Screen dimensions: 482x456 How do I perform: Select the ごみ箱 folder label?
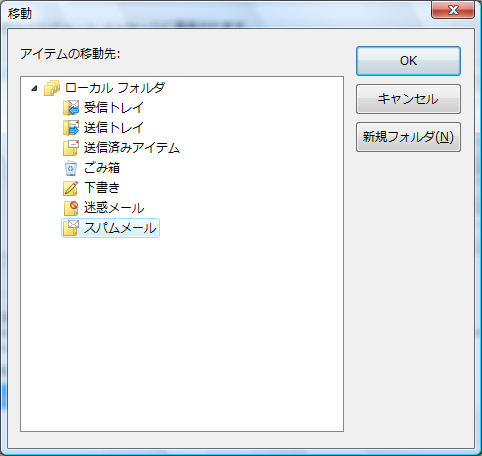click(x=102, y=168)
